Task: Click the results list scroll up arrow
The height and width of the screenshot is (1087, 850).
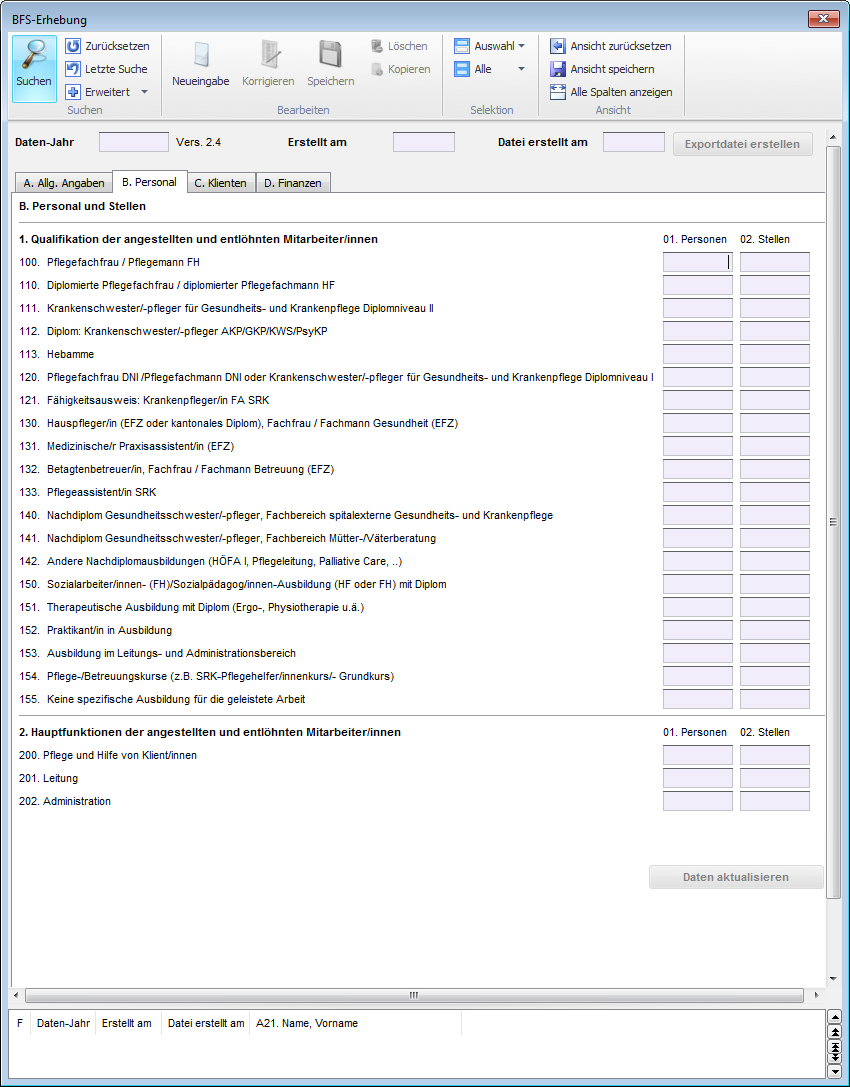Action: coord(835,1018)
